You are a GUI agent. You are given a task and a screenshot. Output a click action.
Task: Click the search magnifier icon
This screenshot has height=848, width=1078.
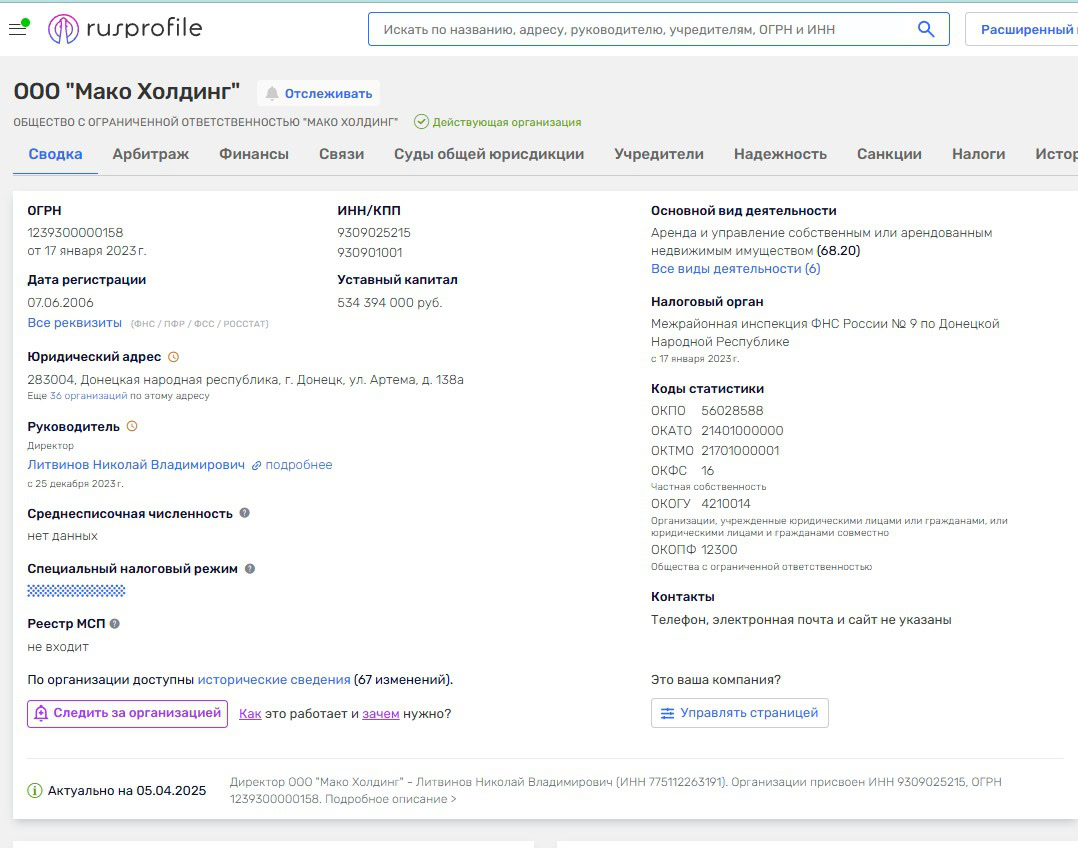point(926,29)
